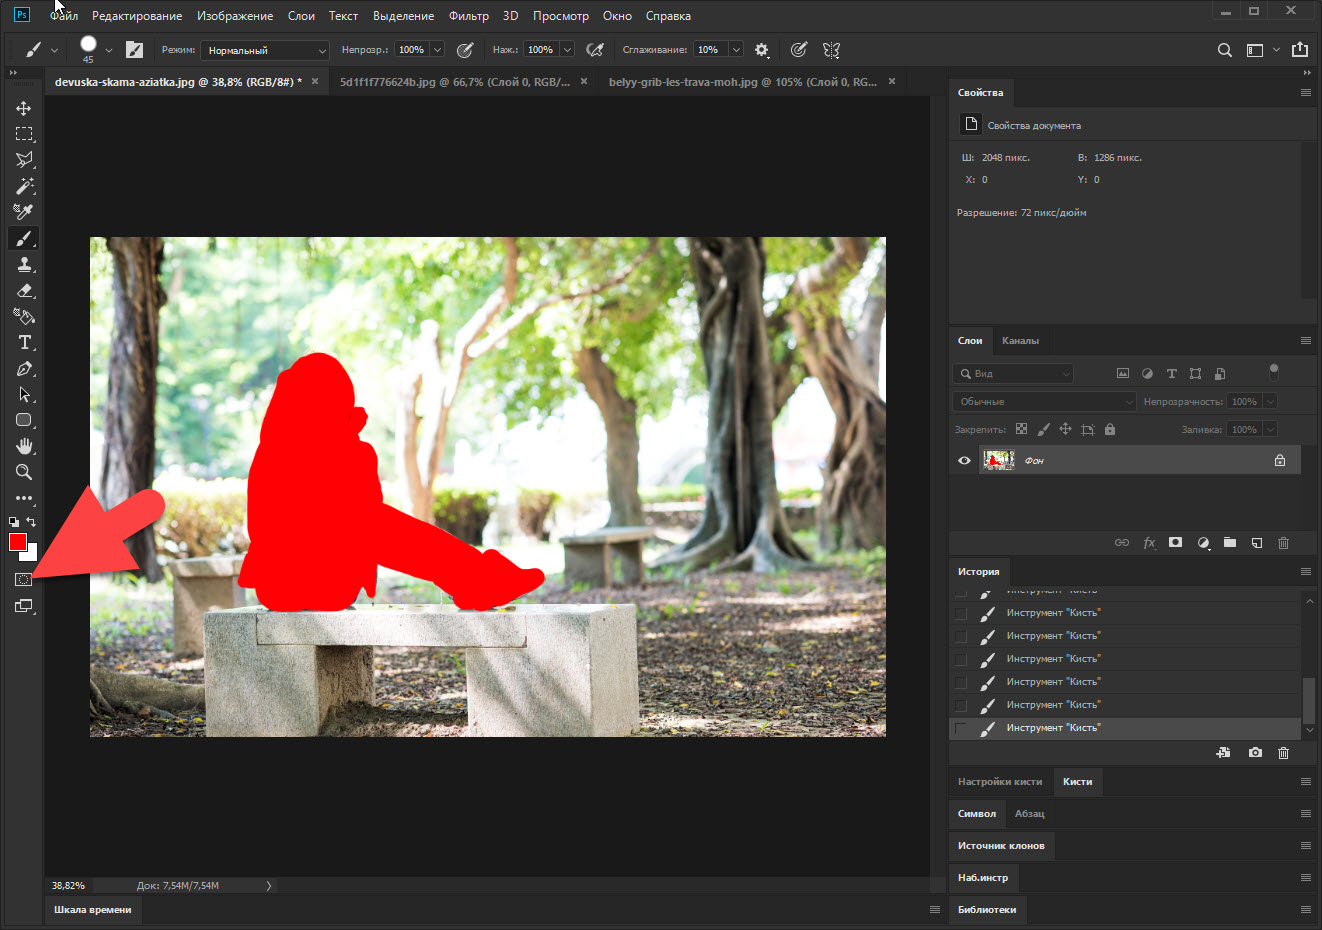Select the Clone Stamp tool
The width and height of the screenshot is (1322, 930).
(x=24, y=264)
